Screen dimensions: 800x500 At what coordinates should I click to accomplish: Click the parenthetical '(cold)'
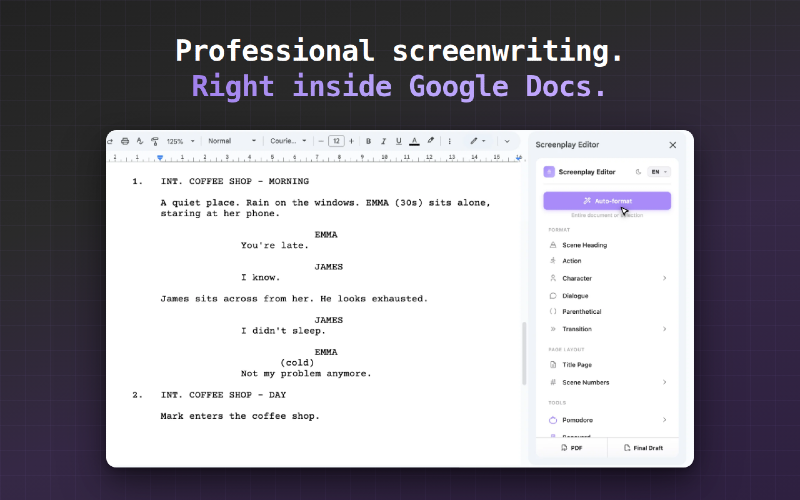(297, 363)
